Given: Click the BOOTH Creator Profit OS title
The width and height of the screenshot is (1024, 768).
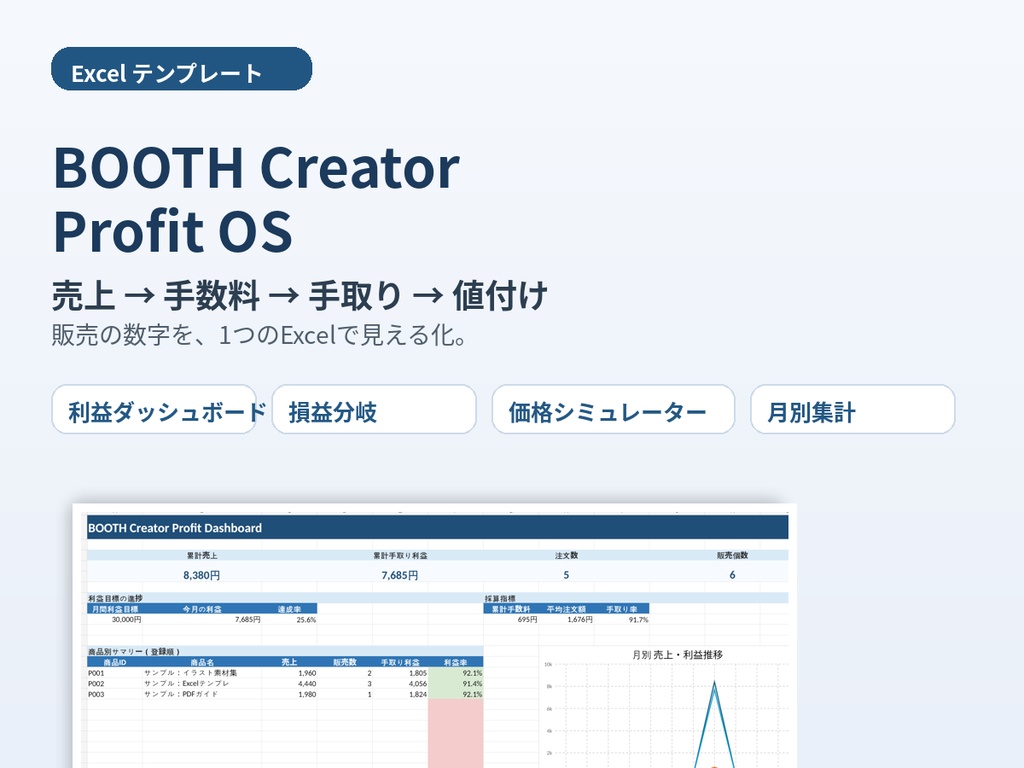Looking at the screenshot, I should click(x=257, y=199).
